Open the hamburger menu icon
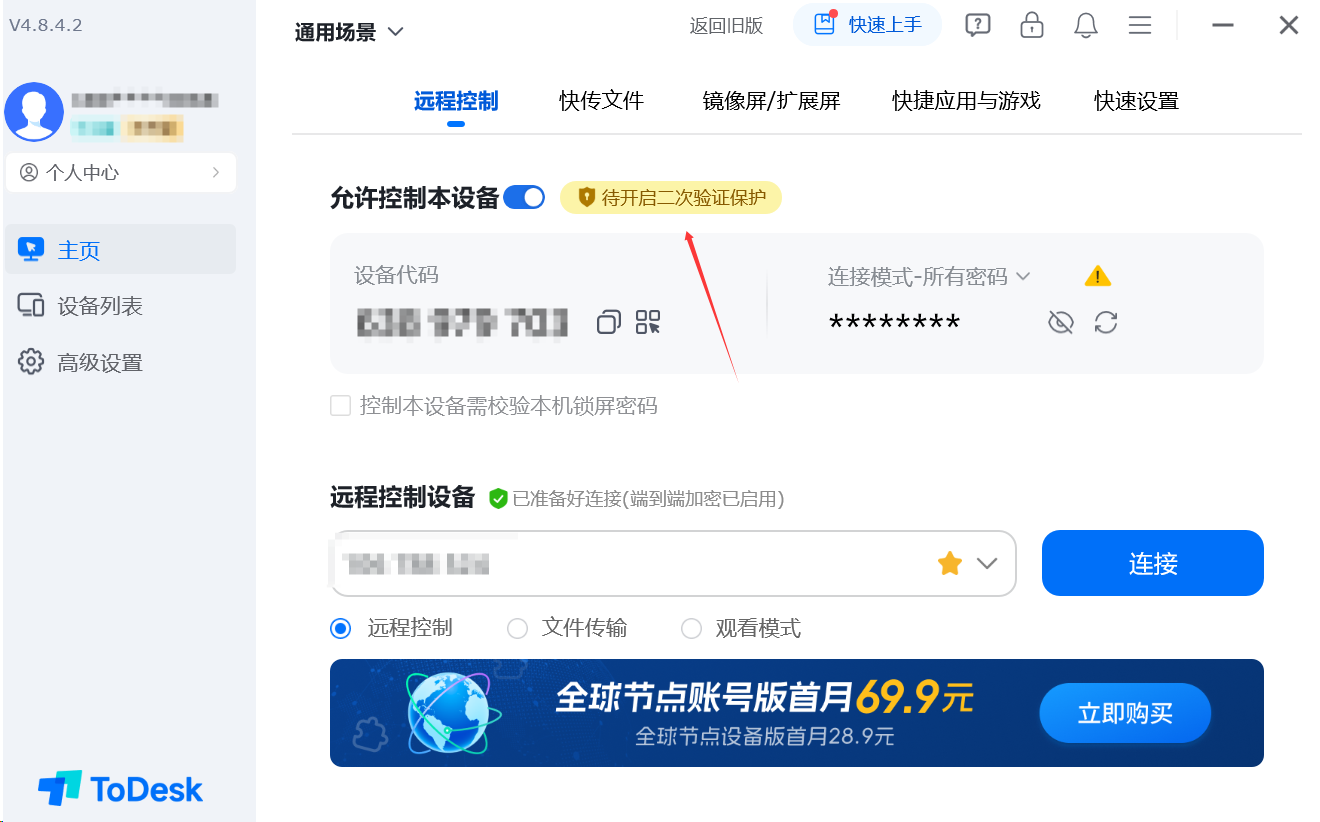Image resolution: width=1320 pixels, height=822 pixels. pyautogui.click(x=1140, y=25)
